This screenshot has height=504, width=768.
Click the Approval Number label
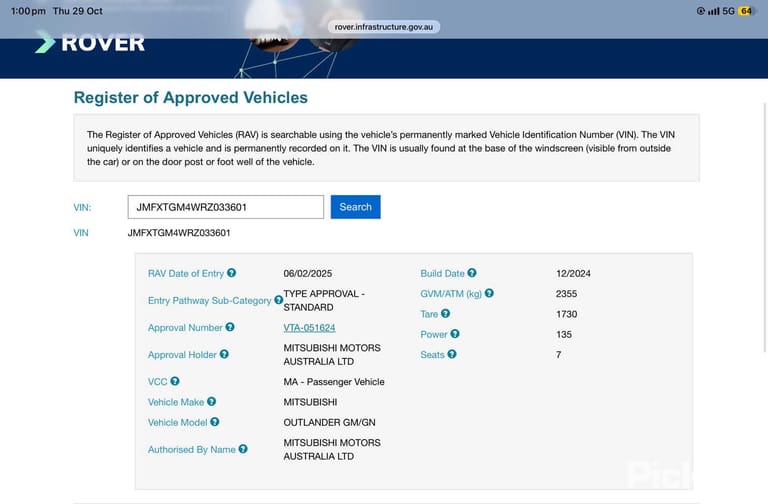[185, 327]
